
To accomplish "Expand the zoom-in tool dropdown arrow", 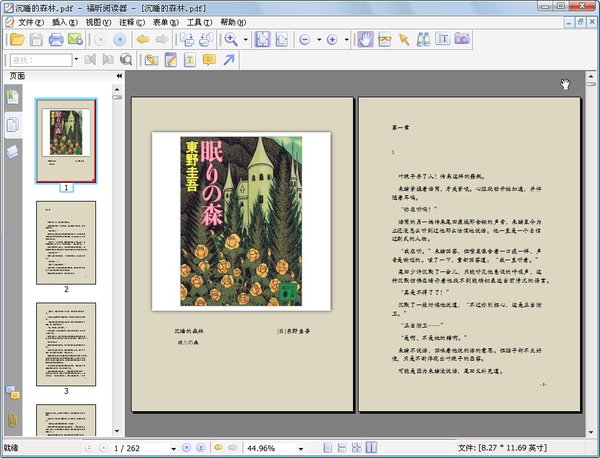I will coord(246,40).
